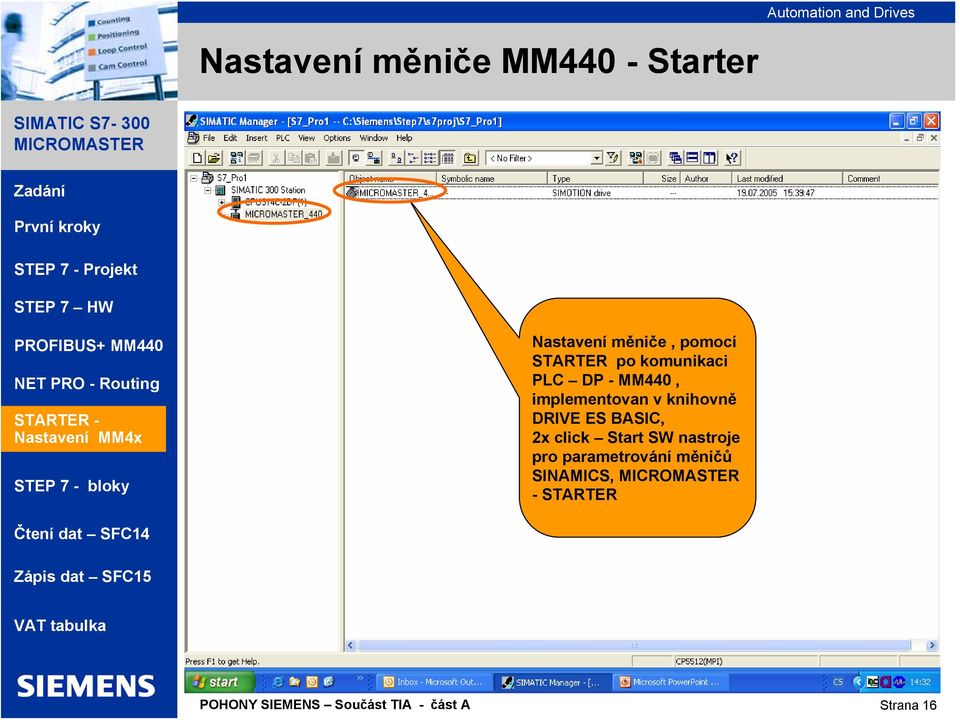Switch to Inbox - Microsoft Outlook taskbar button

[434, 682]
